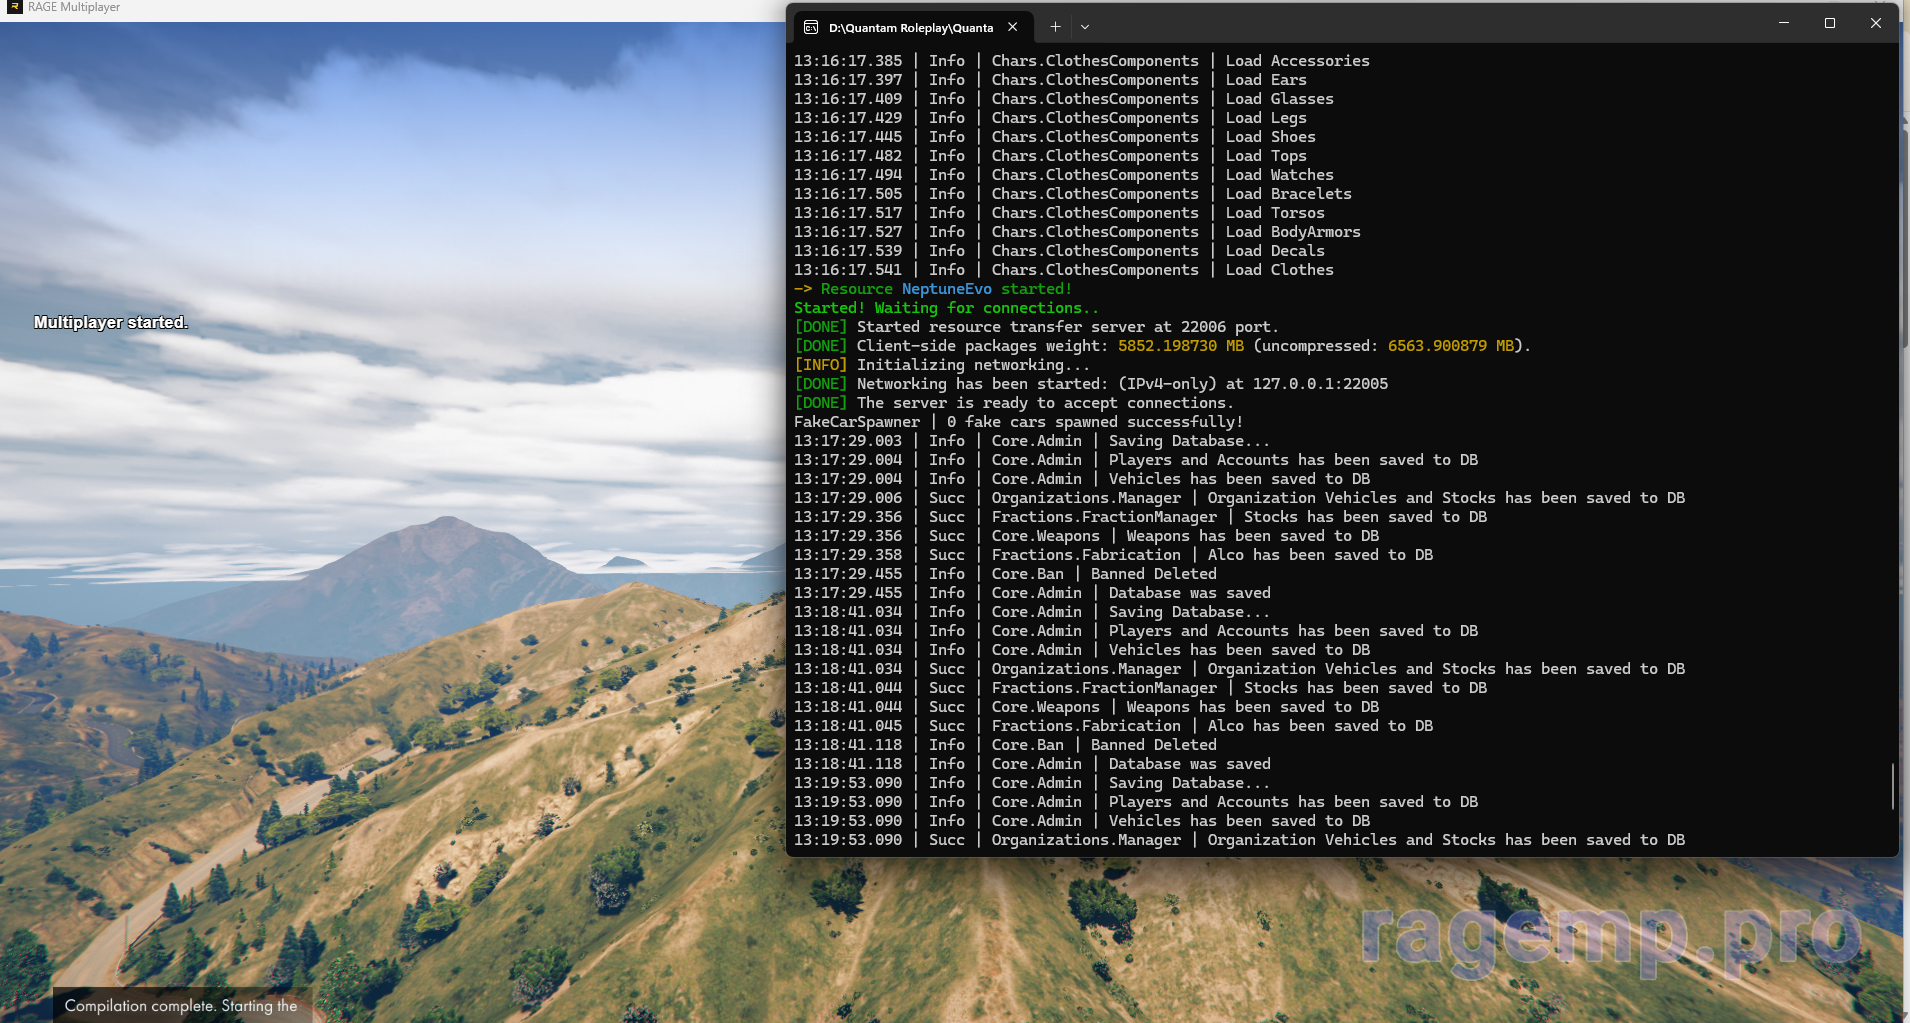
Task: Select the D:\Quantam Roleplay\Quanta tab
Action: pyautogui.click(x=910, y=28)
